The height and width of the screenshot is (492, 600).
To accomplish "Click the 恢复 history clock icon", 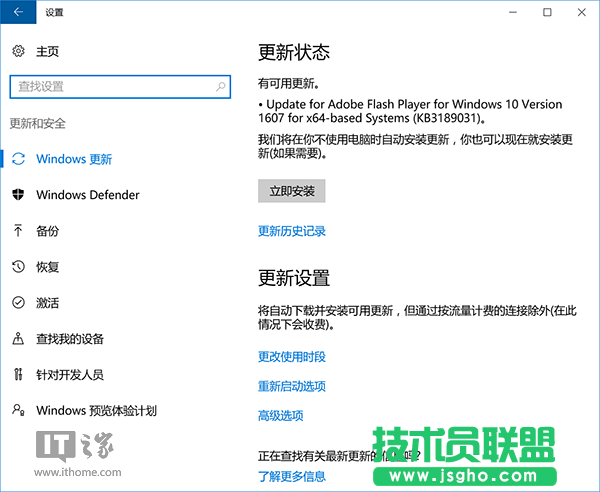I will tap(18, 266).
